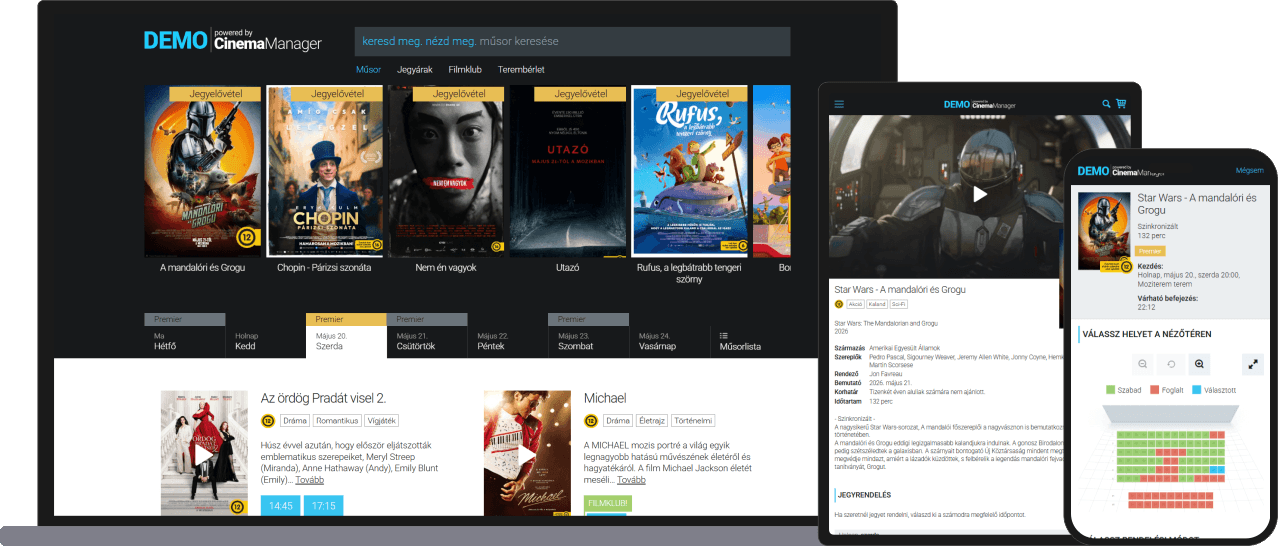
Task: Click the red Foglalt legend swatch
Action: click(x=1154, y=390)
